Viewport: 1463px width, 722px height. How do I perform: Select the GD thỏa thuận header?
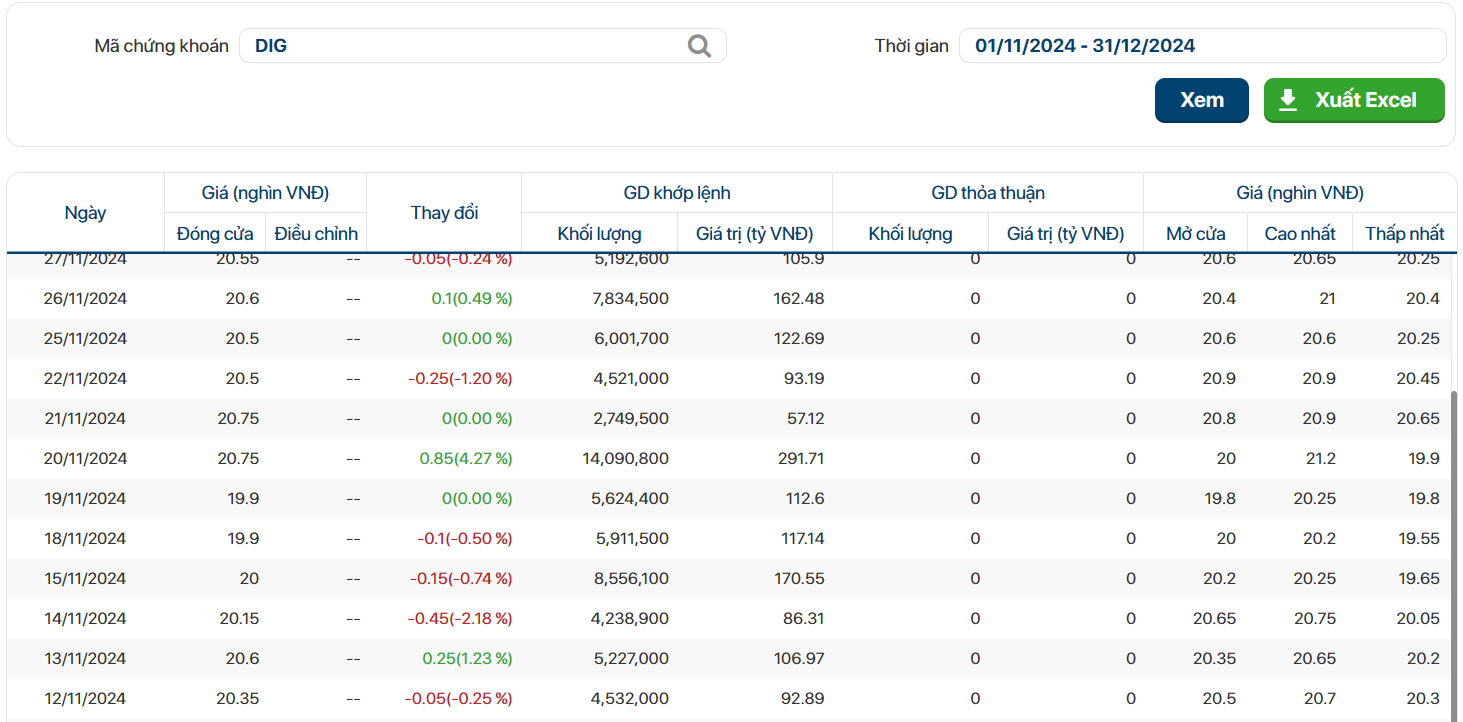click(987, 193)
